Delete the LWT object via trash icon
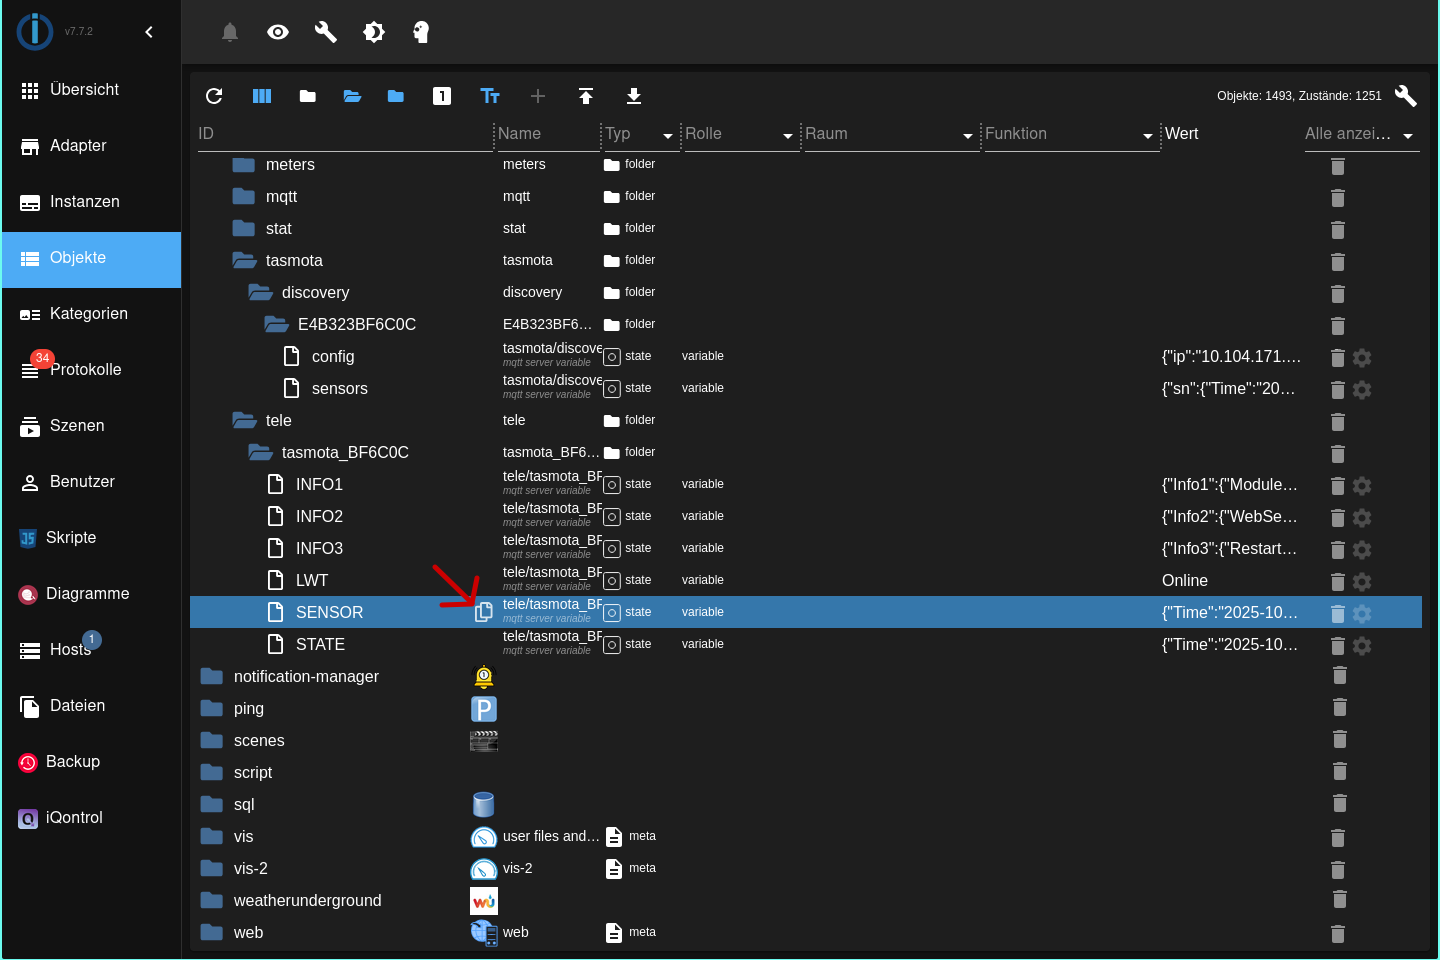This screenshot has height=960, width=1440. [1338, 581]
